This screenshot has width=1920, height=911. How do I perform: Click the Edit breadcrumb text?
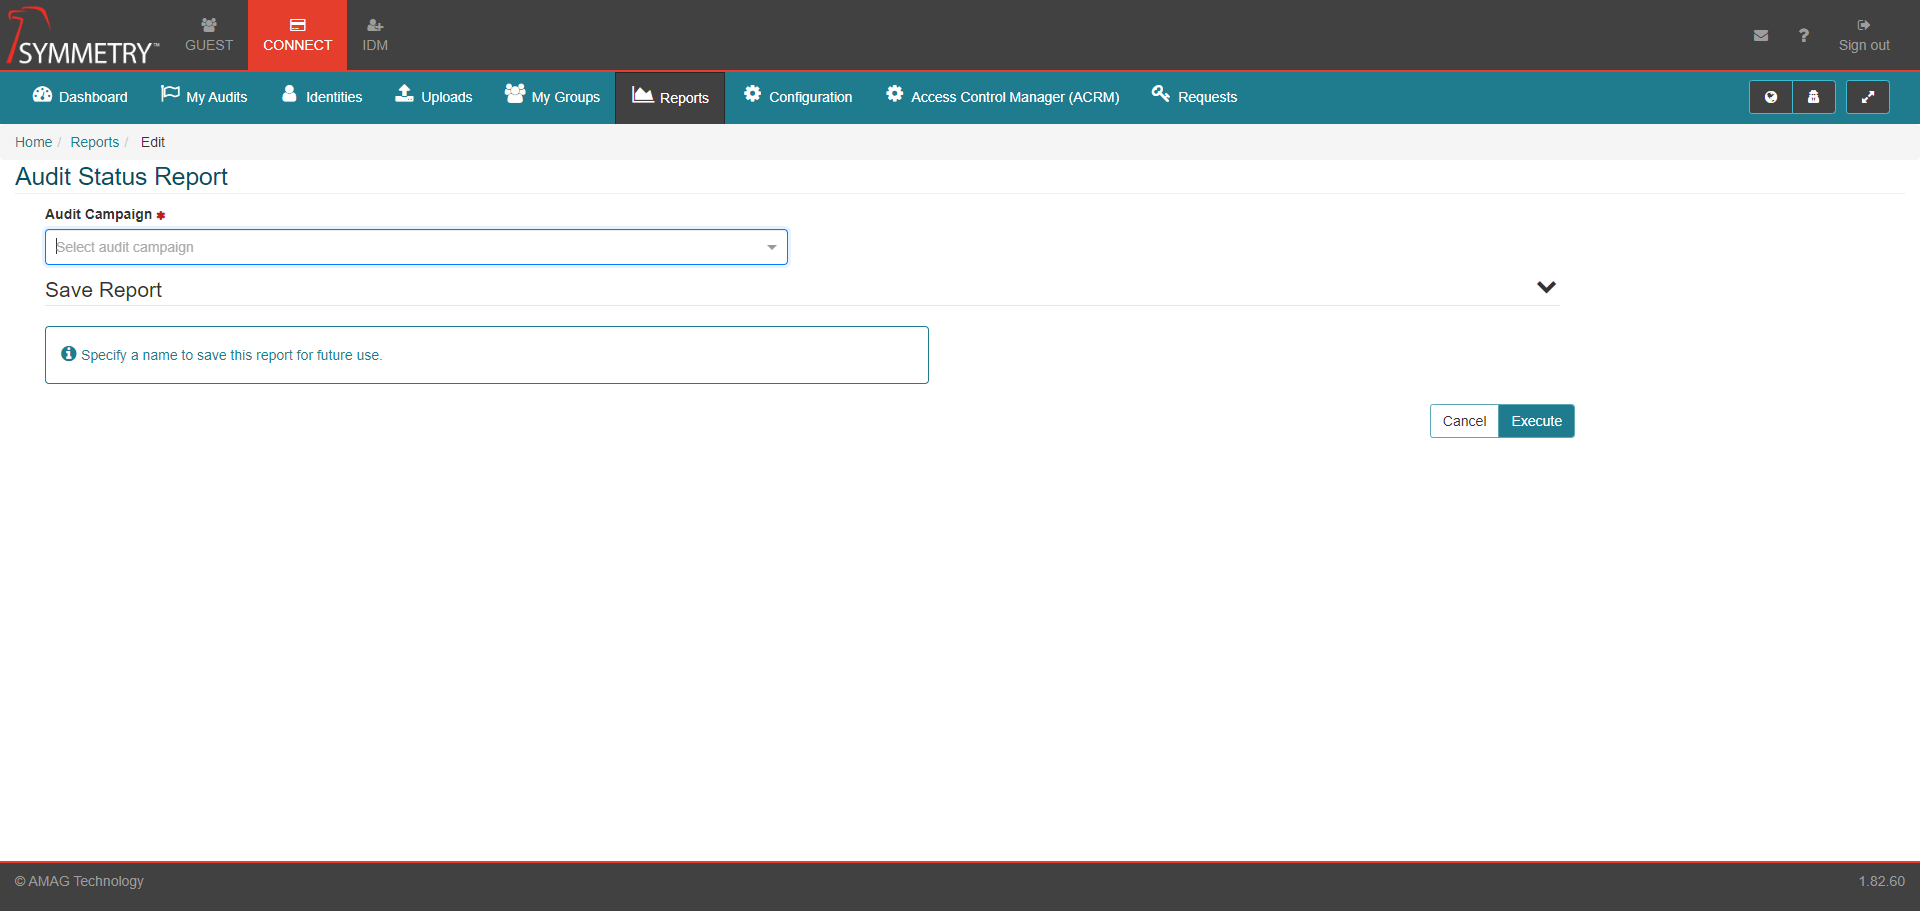point(153,142)
